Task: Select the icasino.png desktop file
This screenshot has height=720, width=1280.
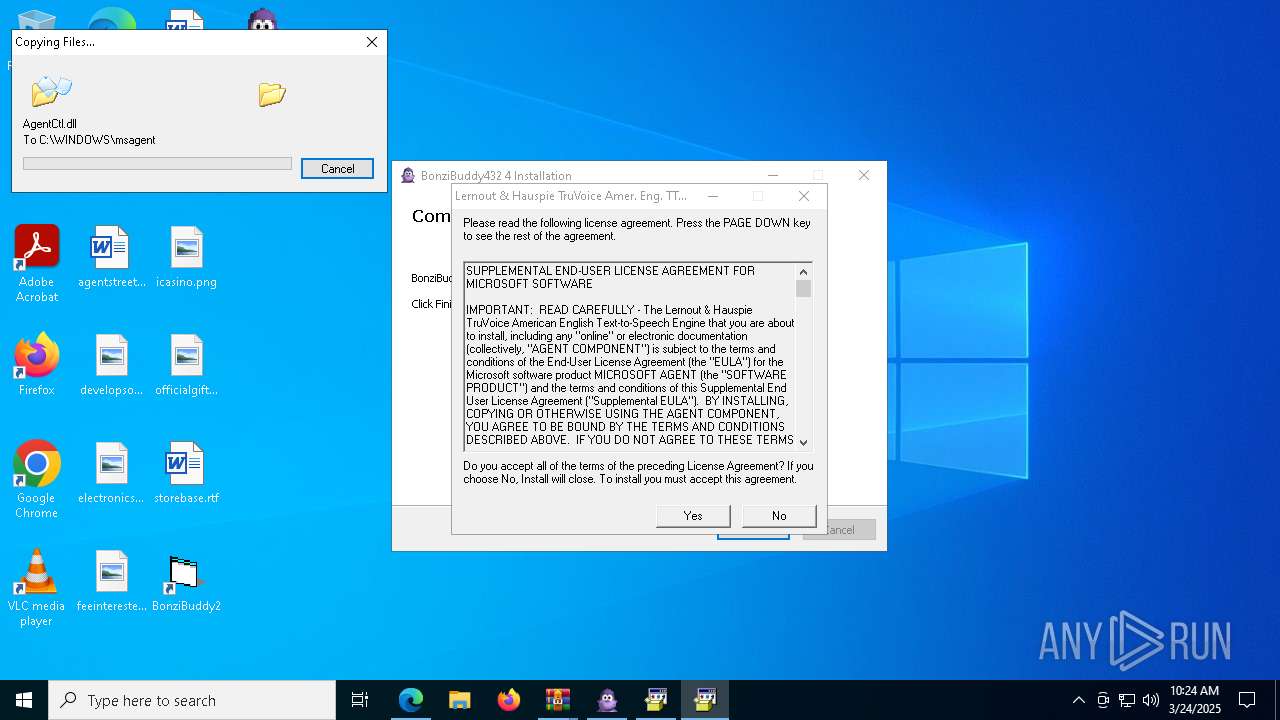Action: [x=186, y=257]
